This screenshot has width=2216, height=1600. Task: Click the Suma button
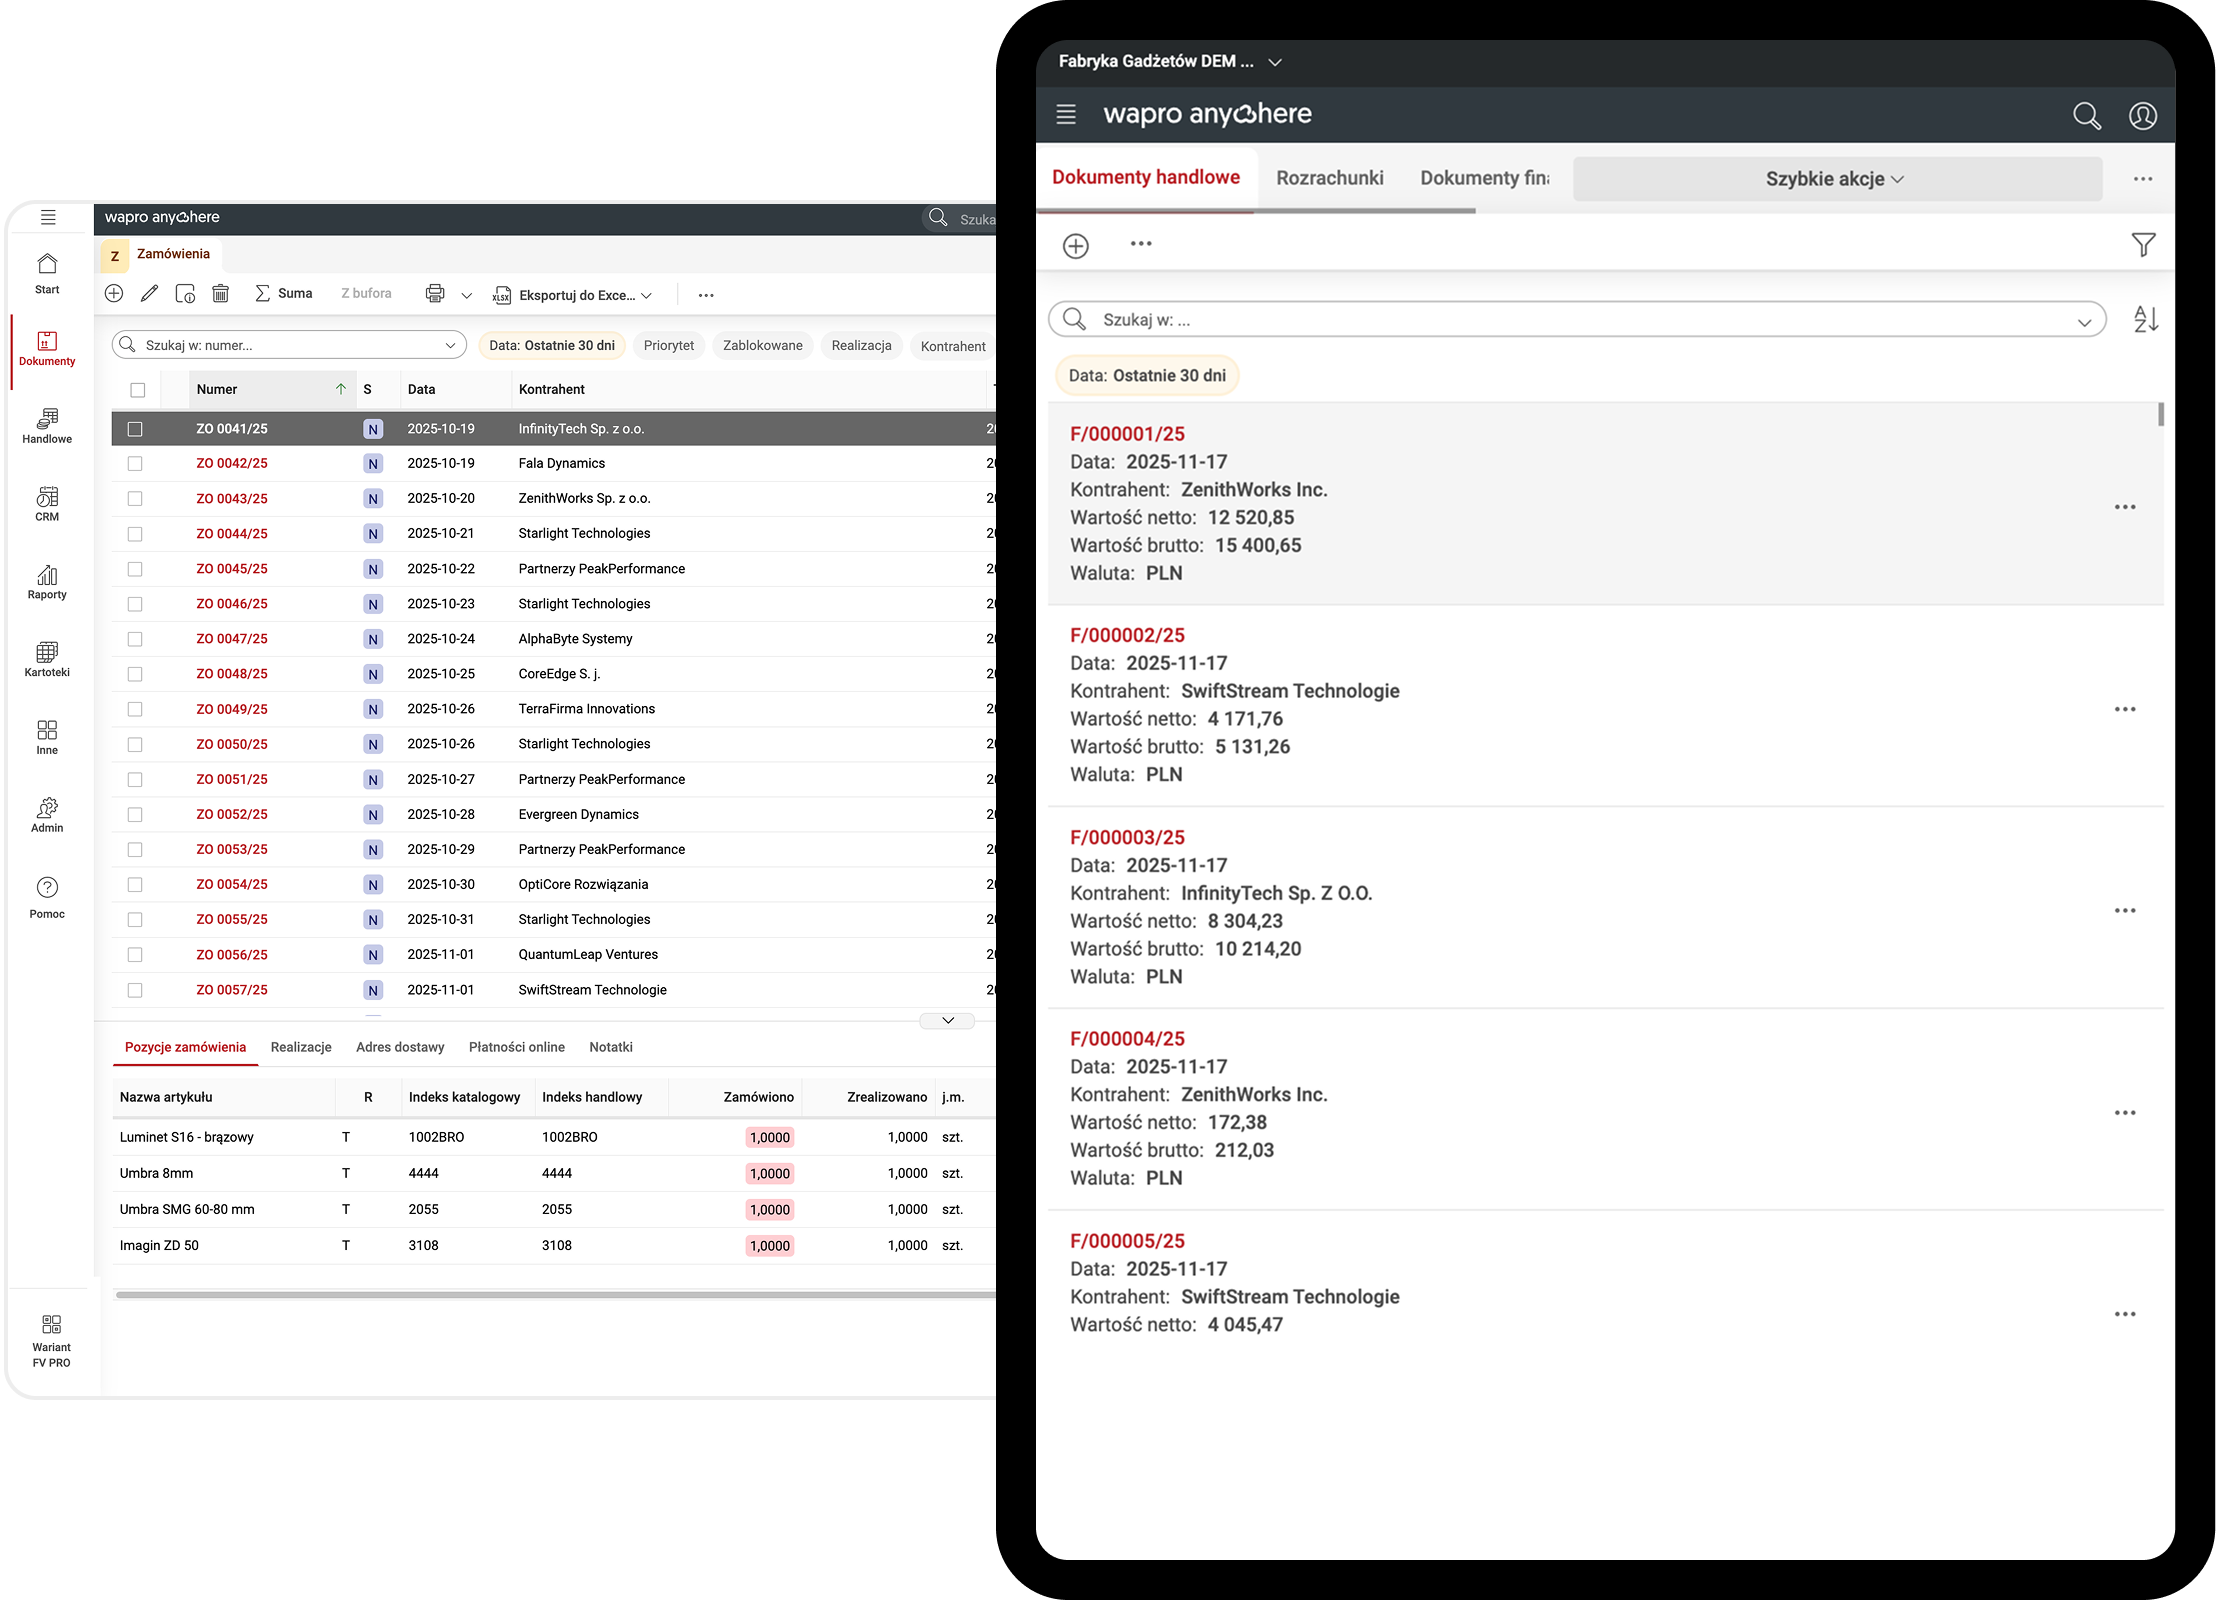point(284,294)
